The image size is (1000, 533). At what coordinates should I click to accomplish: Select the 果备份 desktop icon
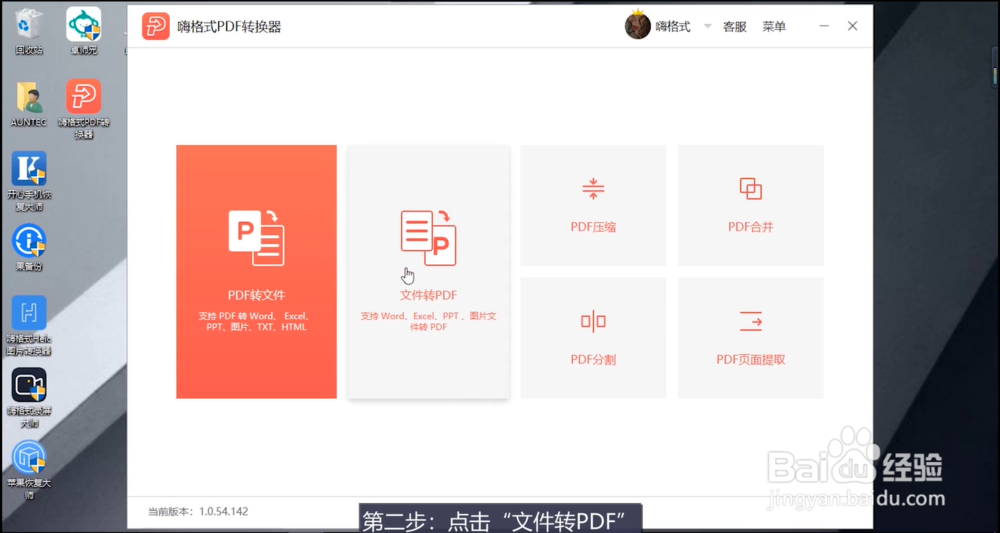(x=29, y=247)
